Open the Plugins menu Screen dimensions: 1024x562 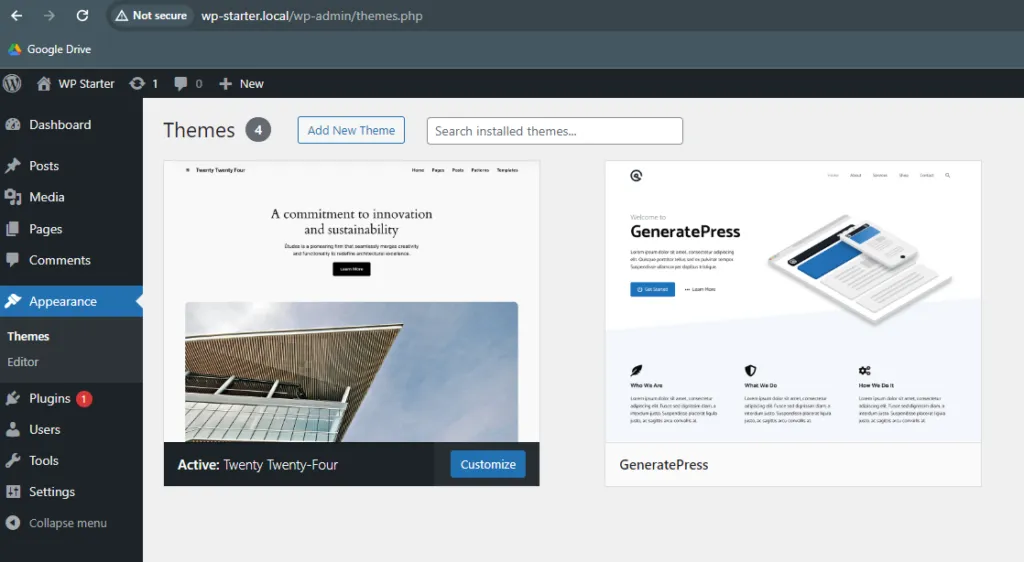click(x=50, y=398)
